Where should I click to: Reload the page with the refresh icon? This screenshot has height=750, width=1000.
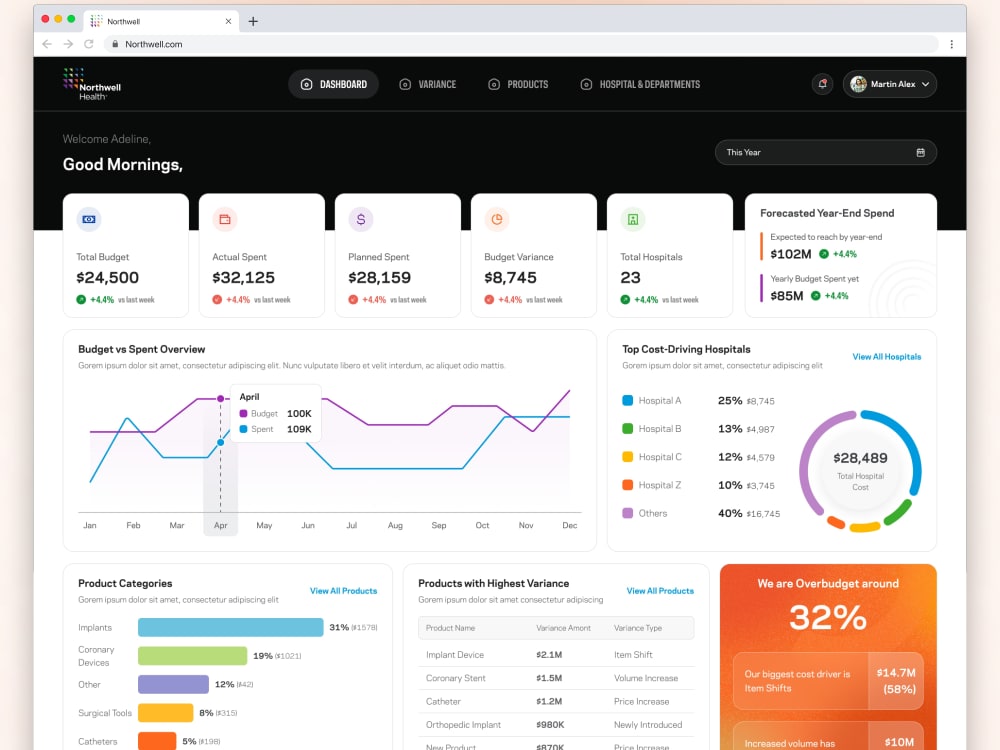pyautogui.click(x=89, y=44)
